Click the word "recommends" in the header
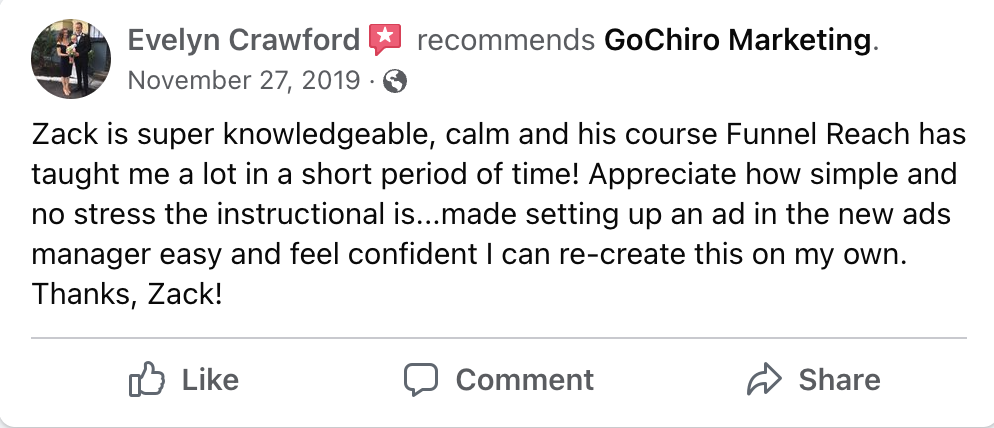The image size is (994, 428). coord(504,41)
